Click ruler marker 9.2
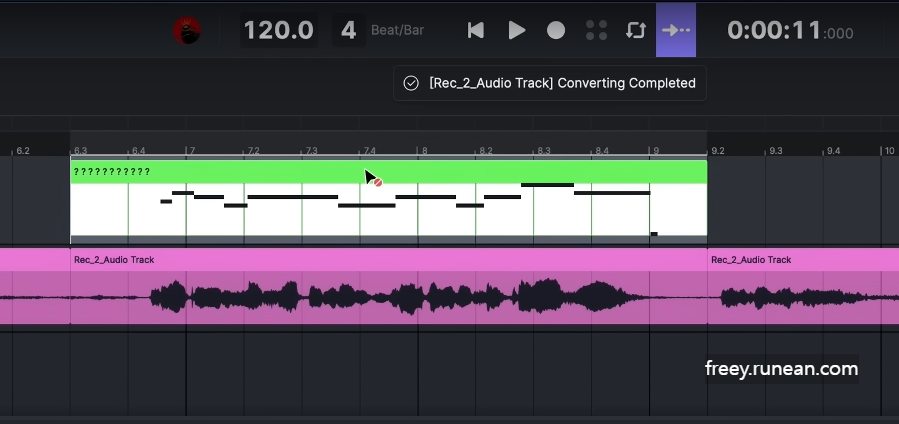The height and width of the screenshot is (424, 899). coord(717,151)
